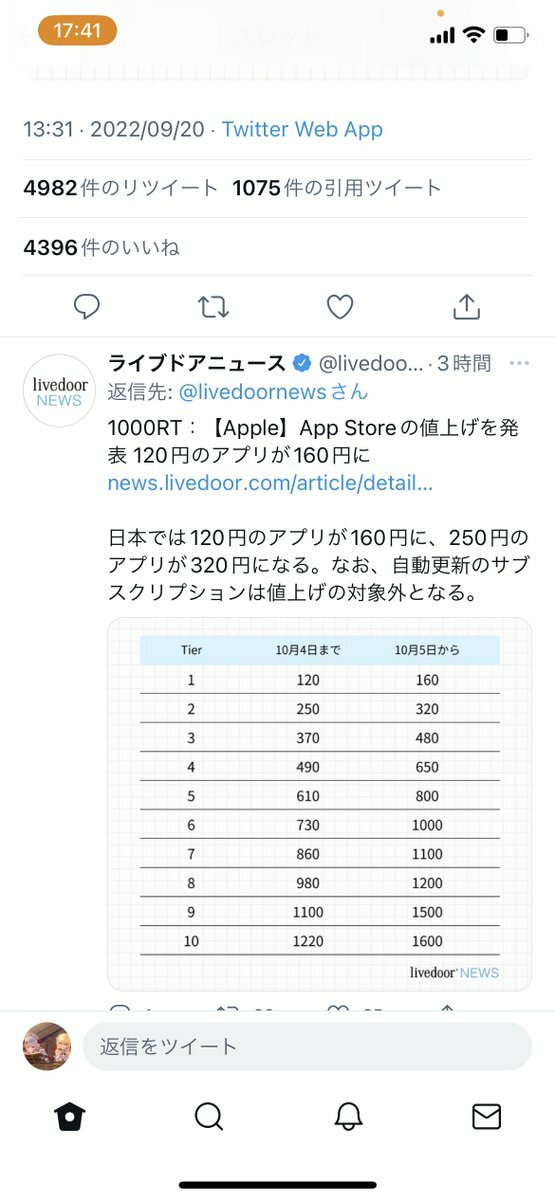Screen dimensions: 555x1200
Task: Open the Twitter Web App source link
Action: tap(302, 129)
